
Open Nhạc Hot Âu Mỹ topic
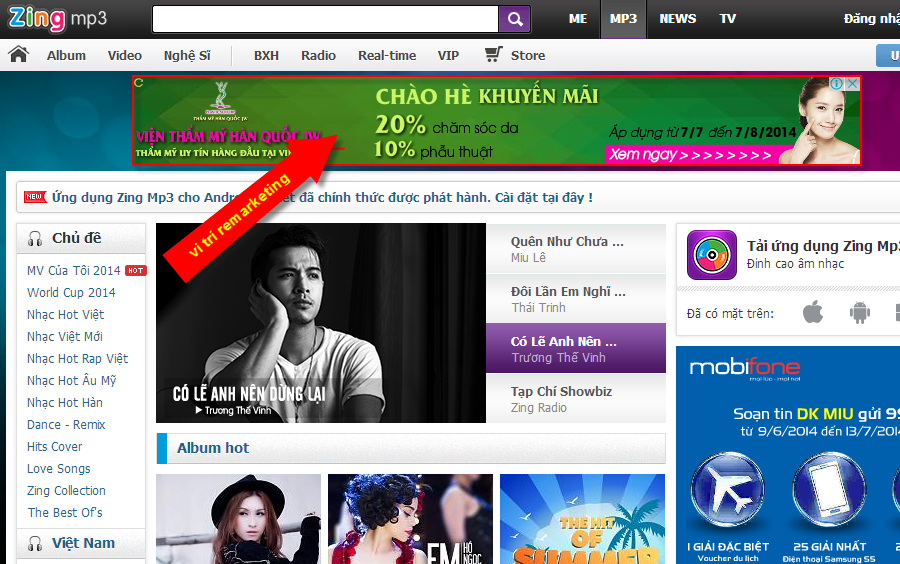coord(72,380)
